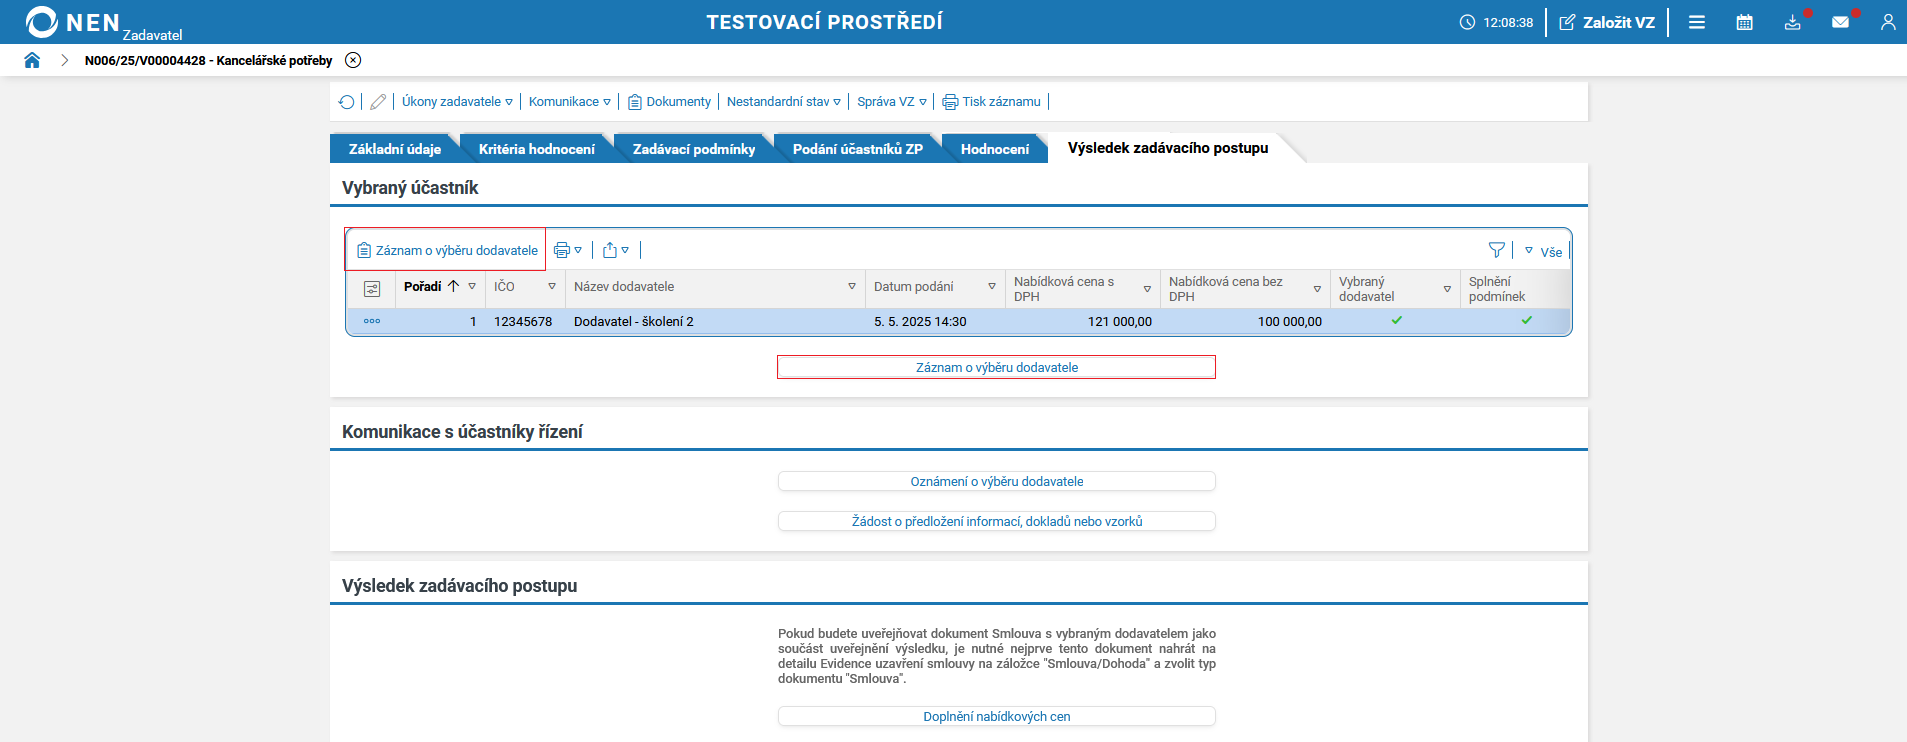Open the Vybraný dodavatel column filter arrow
Screen dimensions: 1907x742
click(x=1447, y=289)
